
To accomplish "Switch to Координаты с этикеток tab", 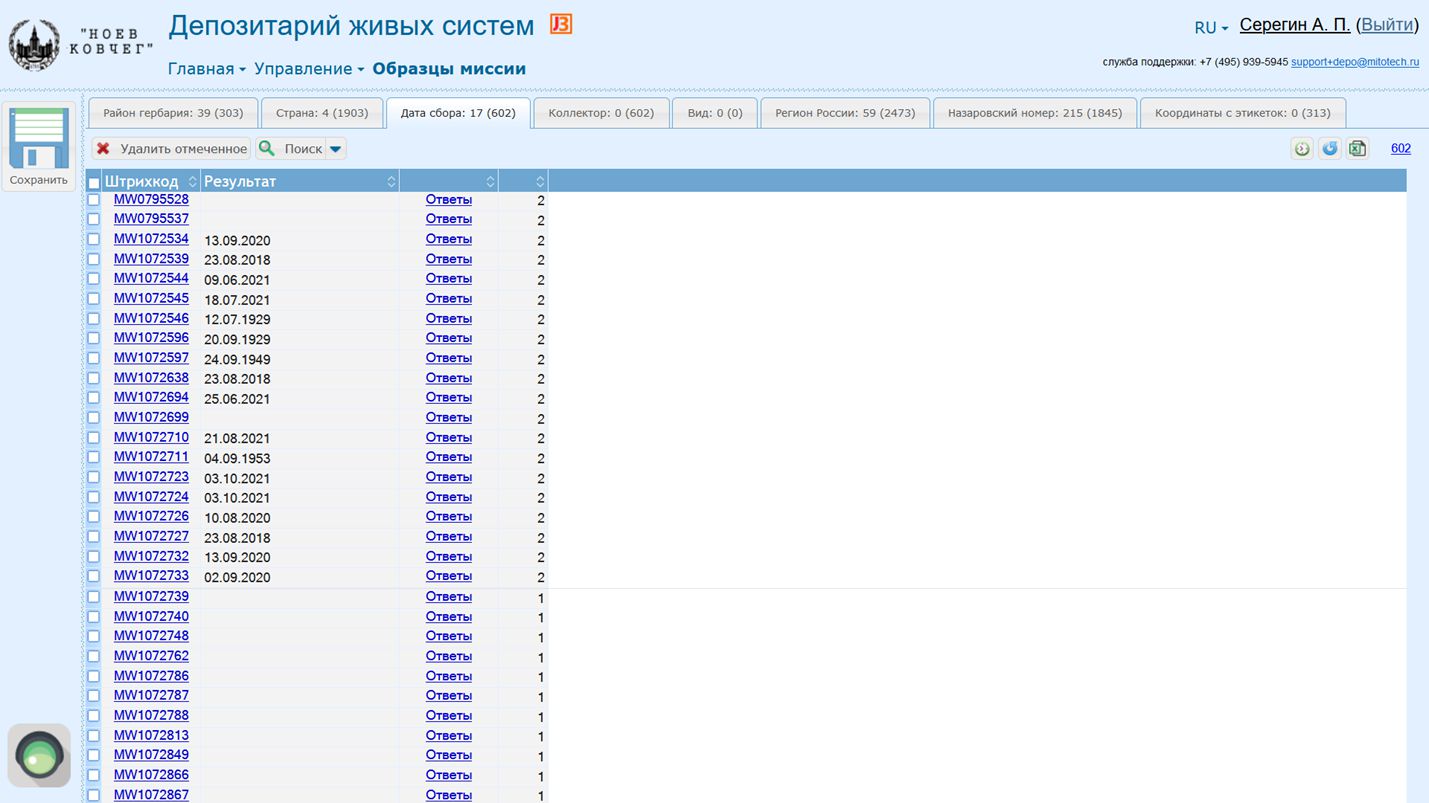I will click(x=1243, y=113).
